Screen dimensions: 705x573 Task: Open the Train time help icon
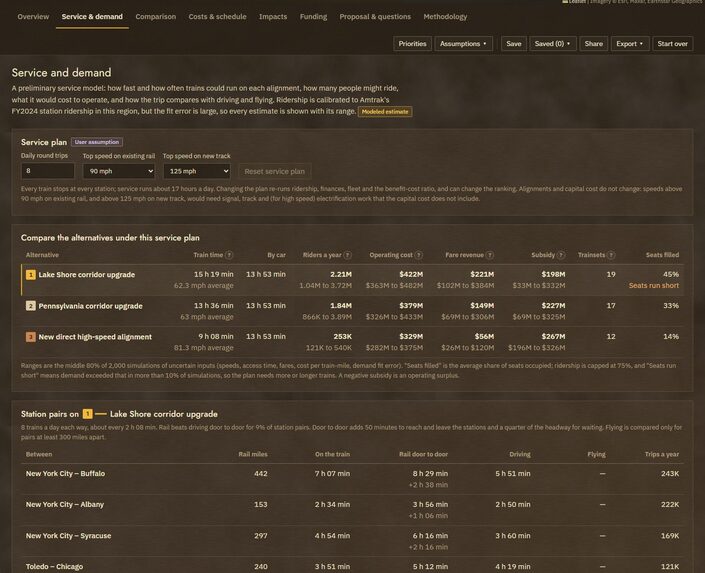tap(229, 255)
